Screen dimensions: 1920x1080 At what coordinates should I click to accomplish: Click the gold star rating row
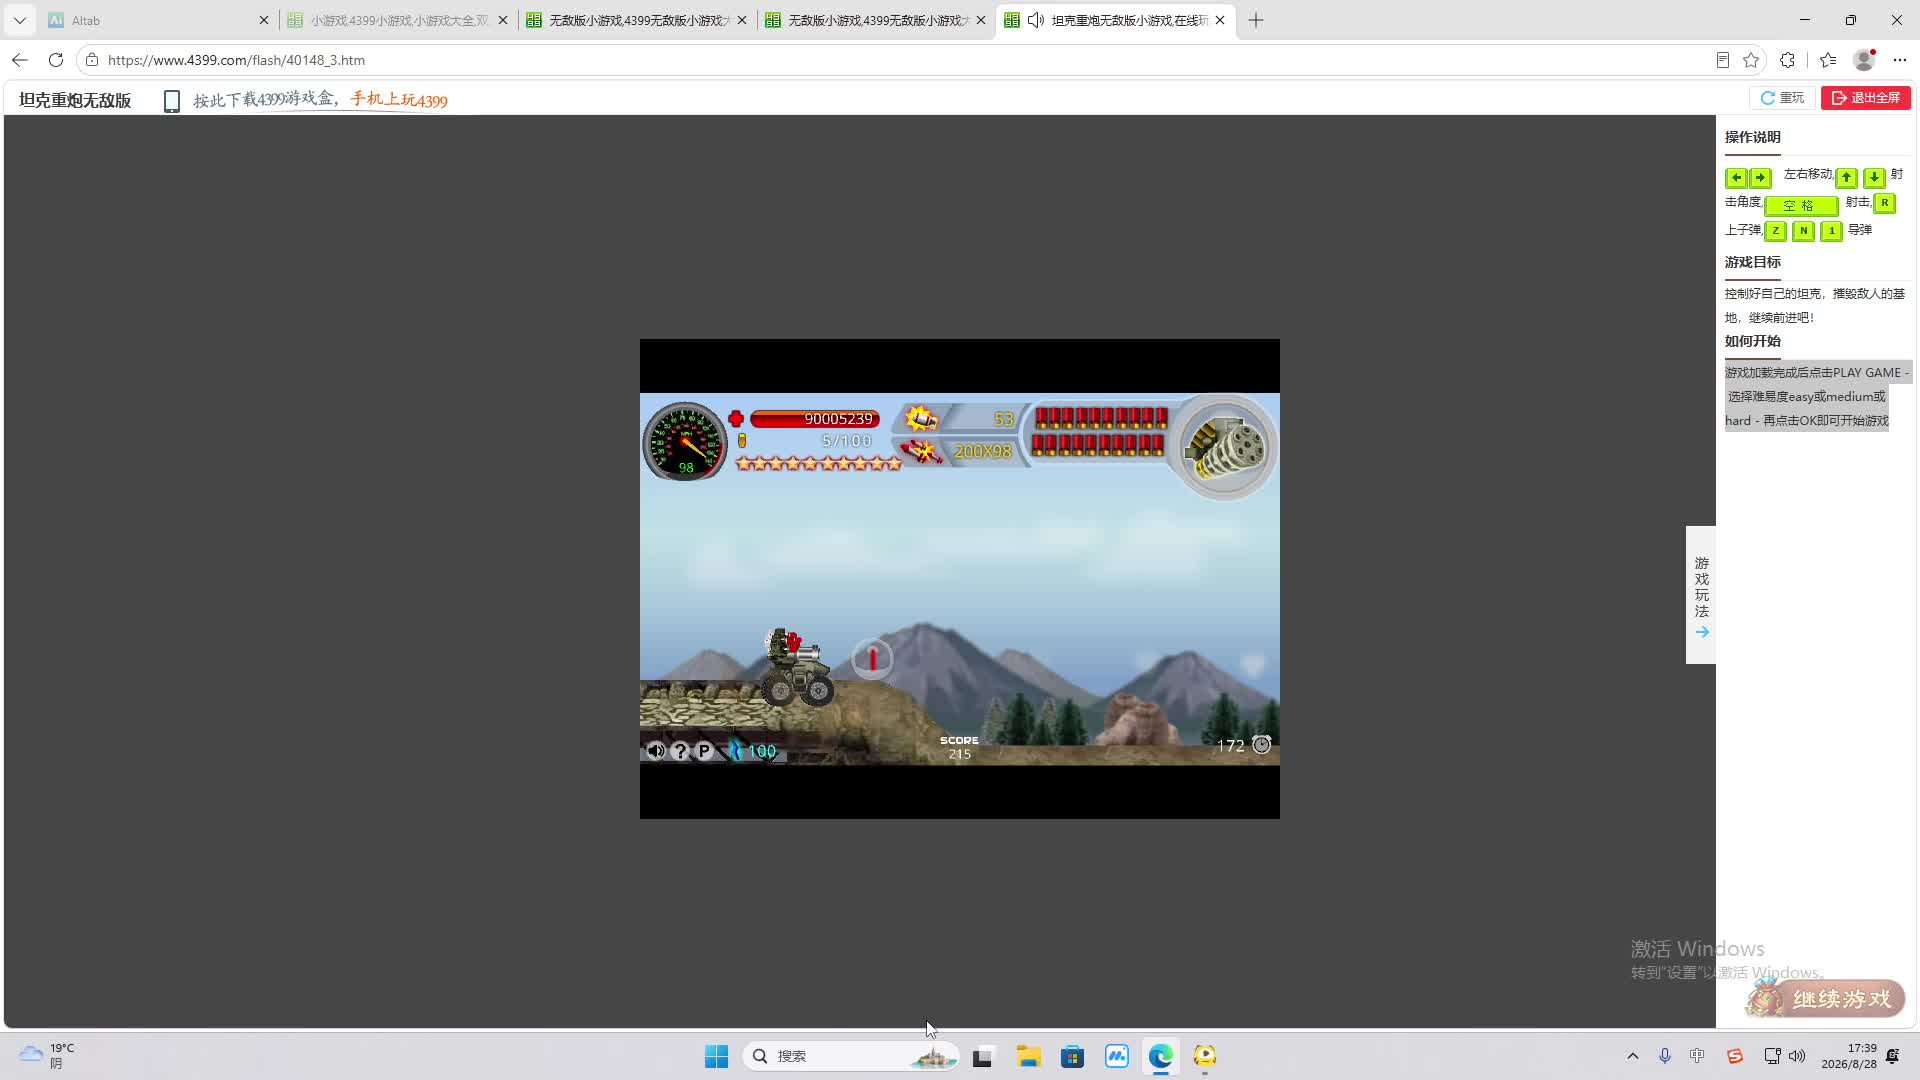coord(818,463)
